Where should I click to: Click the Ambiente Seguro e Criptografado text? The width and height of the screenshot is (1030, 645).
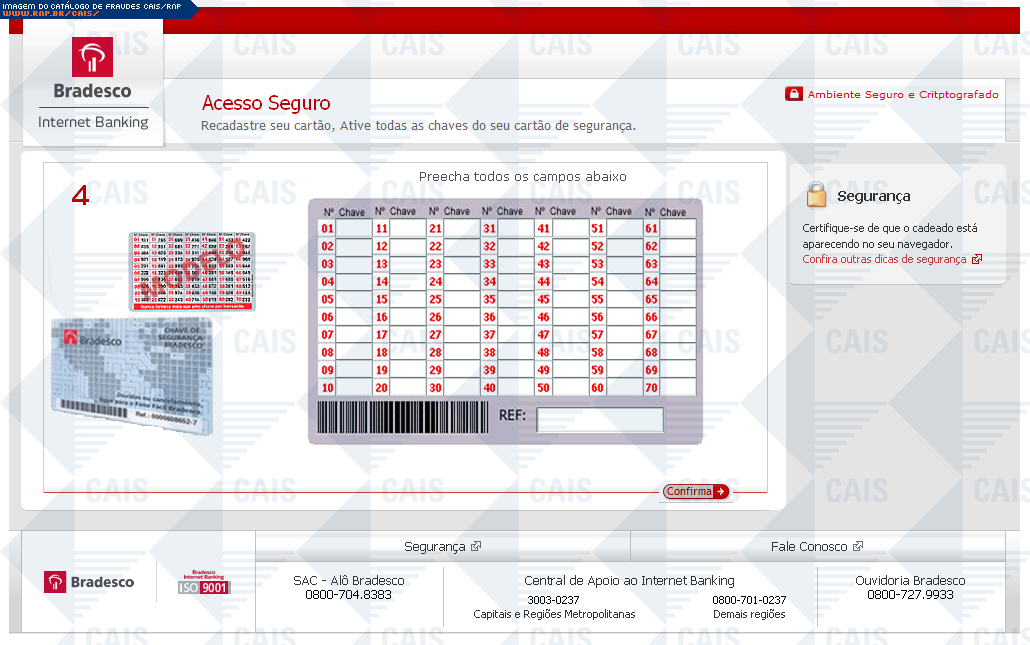tap(902, 94)
